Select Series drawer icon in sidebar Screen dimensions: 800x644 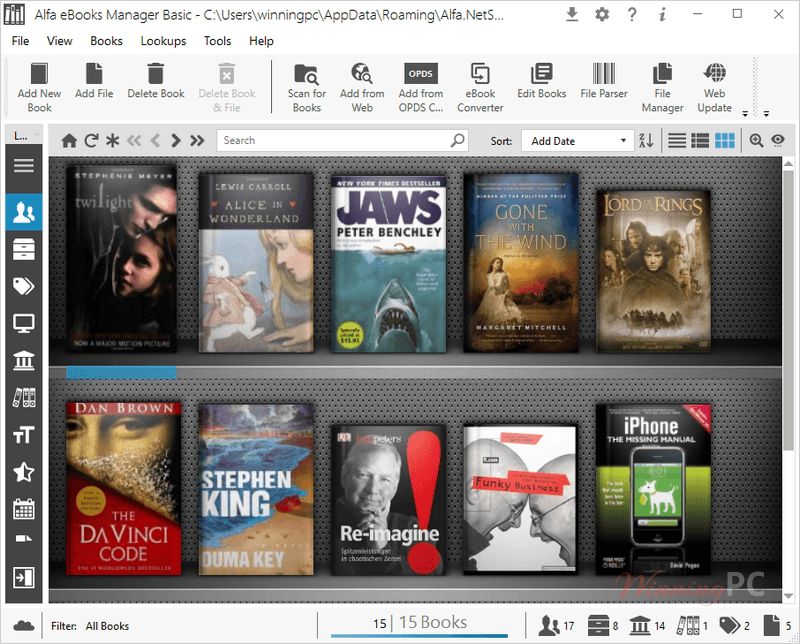click(x=23, y=250)
